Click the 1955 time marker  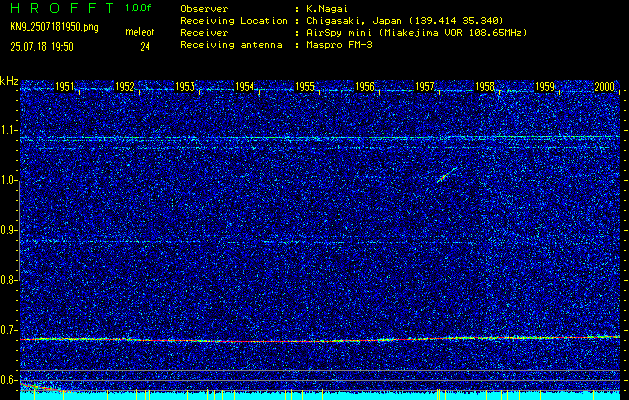point(304,87)
